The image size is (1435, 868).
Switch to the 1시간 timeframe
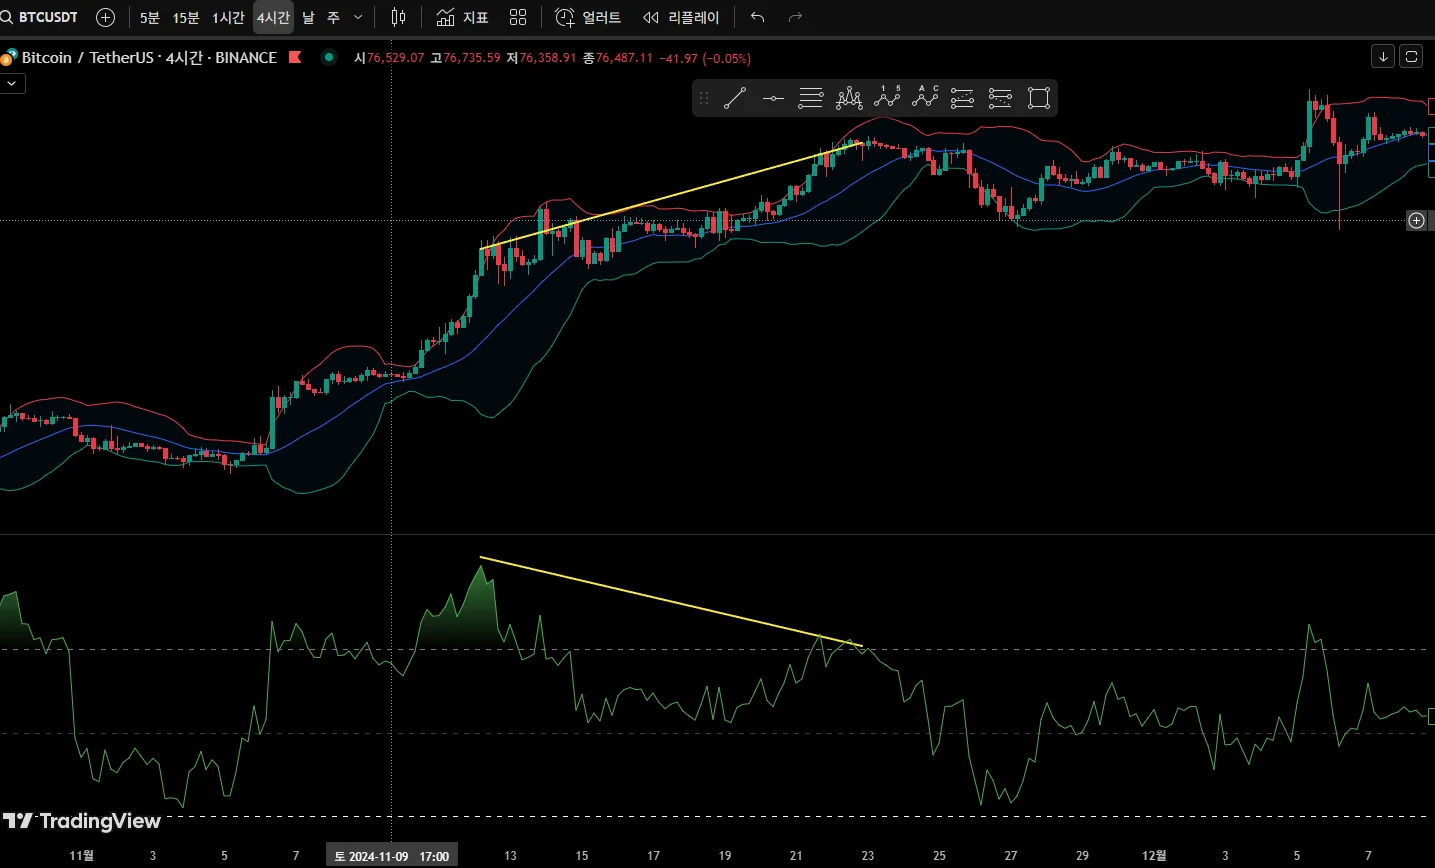pyautogui.click(x=228, y=17)
